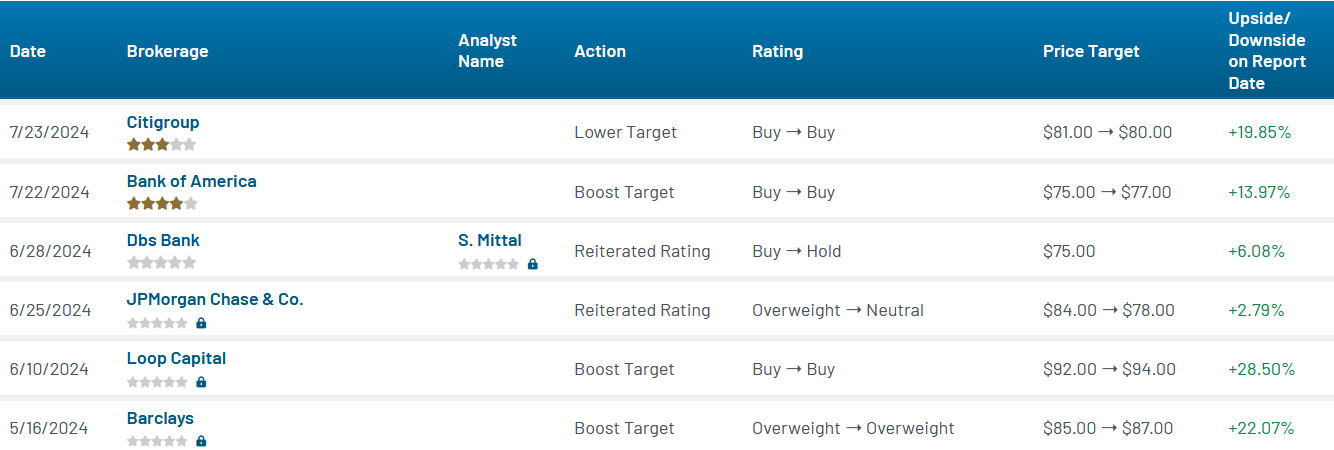Sort by Upside/Downside on Report Date header
The image size is (1334, 450).
(1267, 51)
